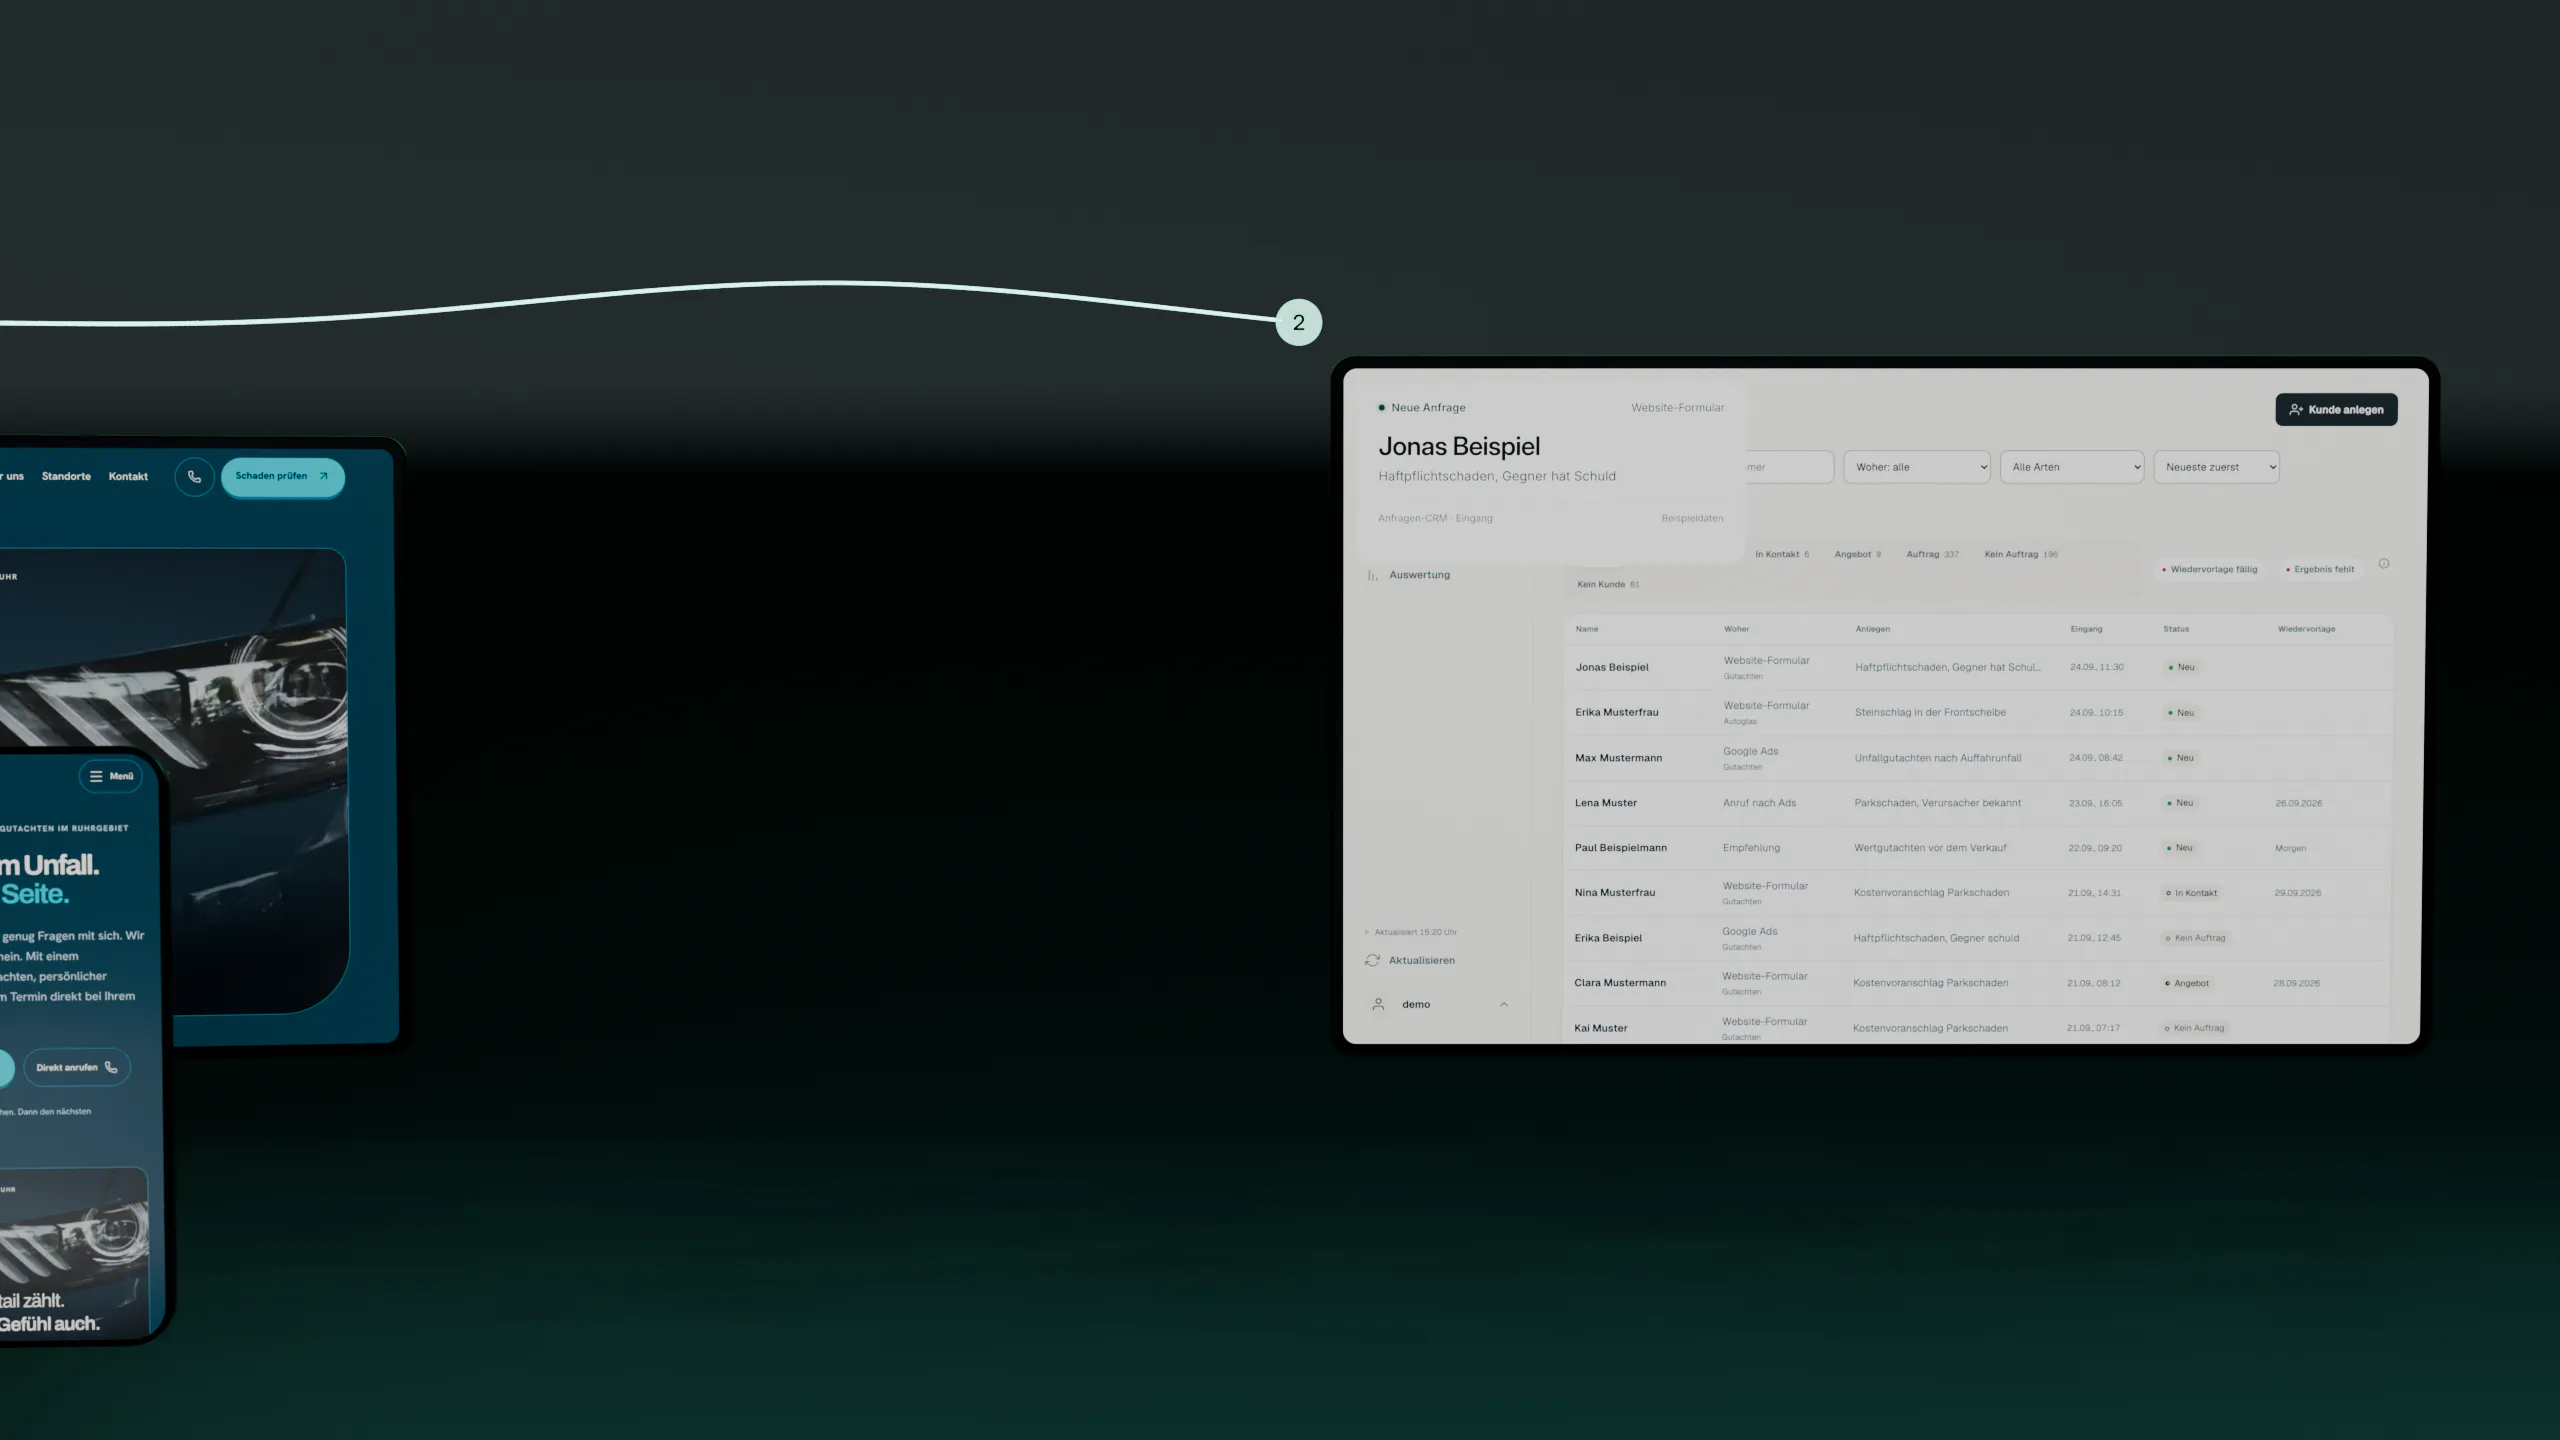
Task: Click the Wiedervorlage column header
Action: point(2306,629)
